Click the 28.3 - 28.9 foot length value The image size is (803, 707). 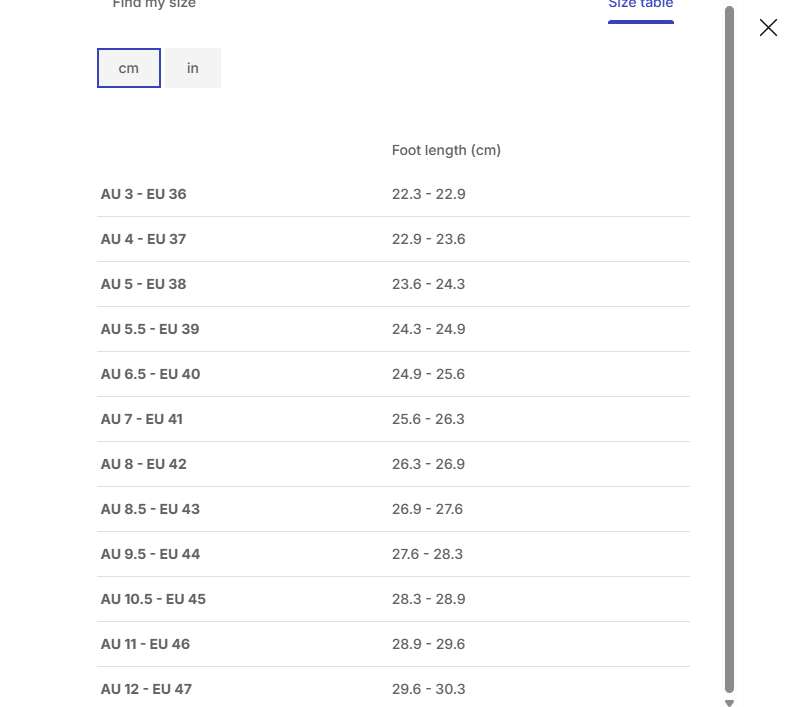point(428,599)
